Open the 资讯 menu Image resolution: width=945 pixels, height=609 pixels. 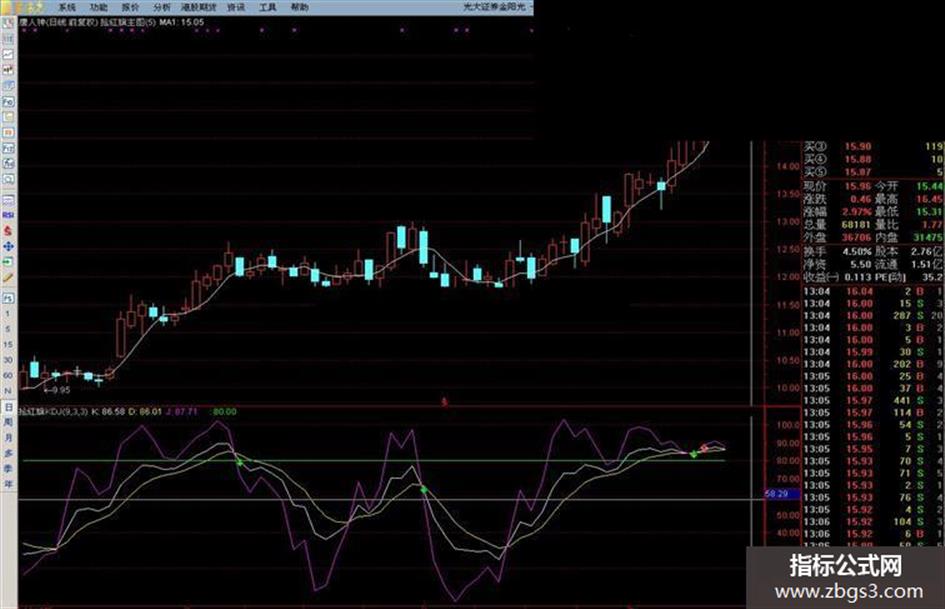236,7
